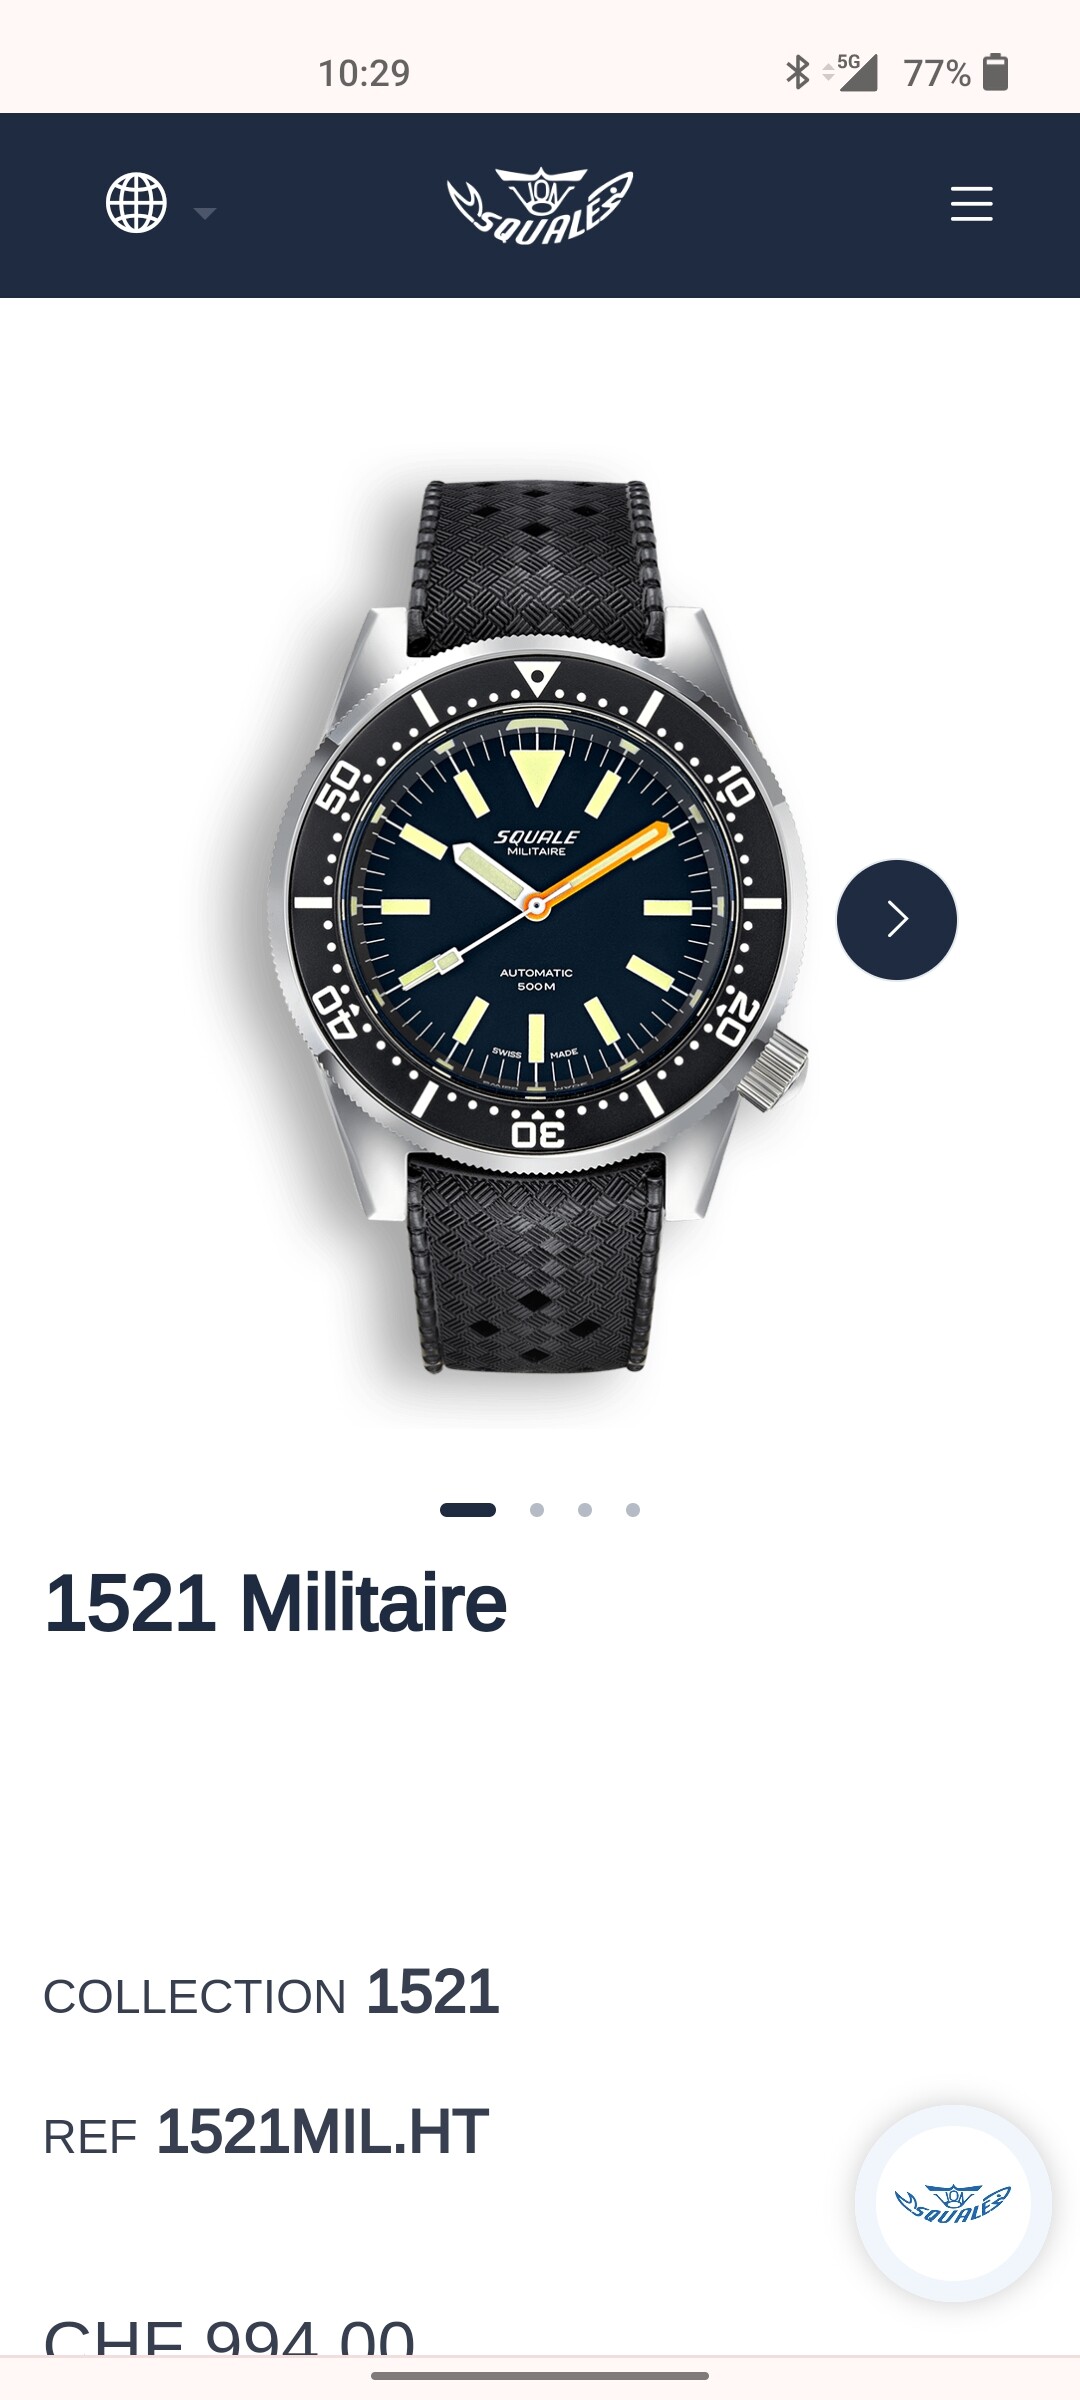Select the first carousel indicator
The image size is (1080, 2400).
468,1510
